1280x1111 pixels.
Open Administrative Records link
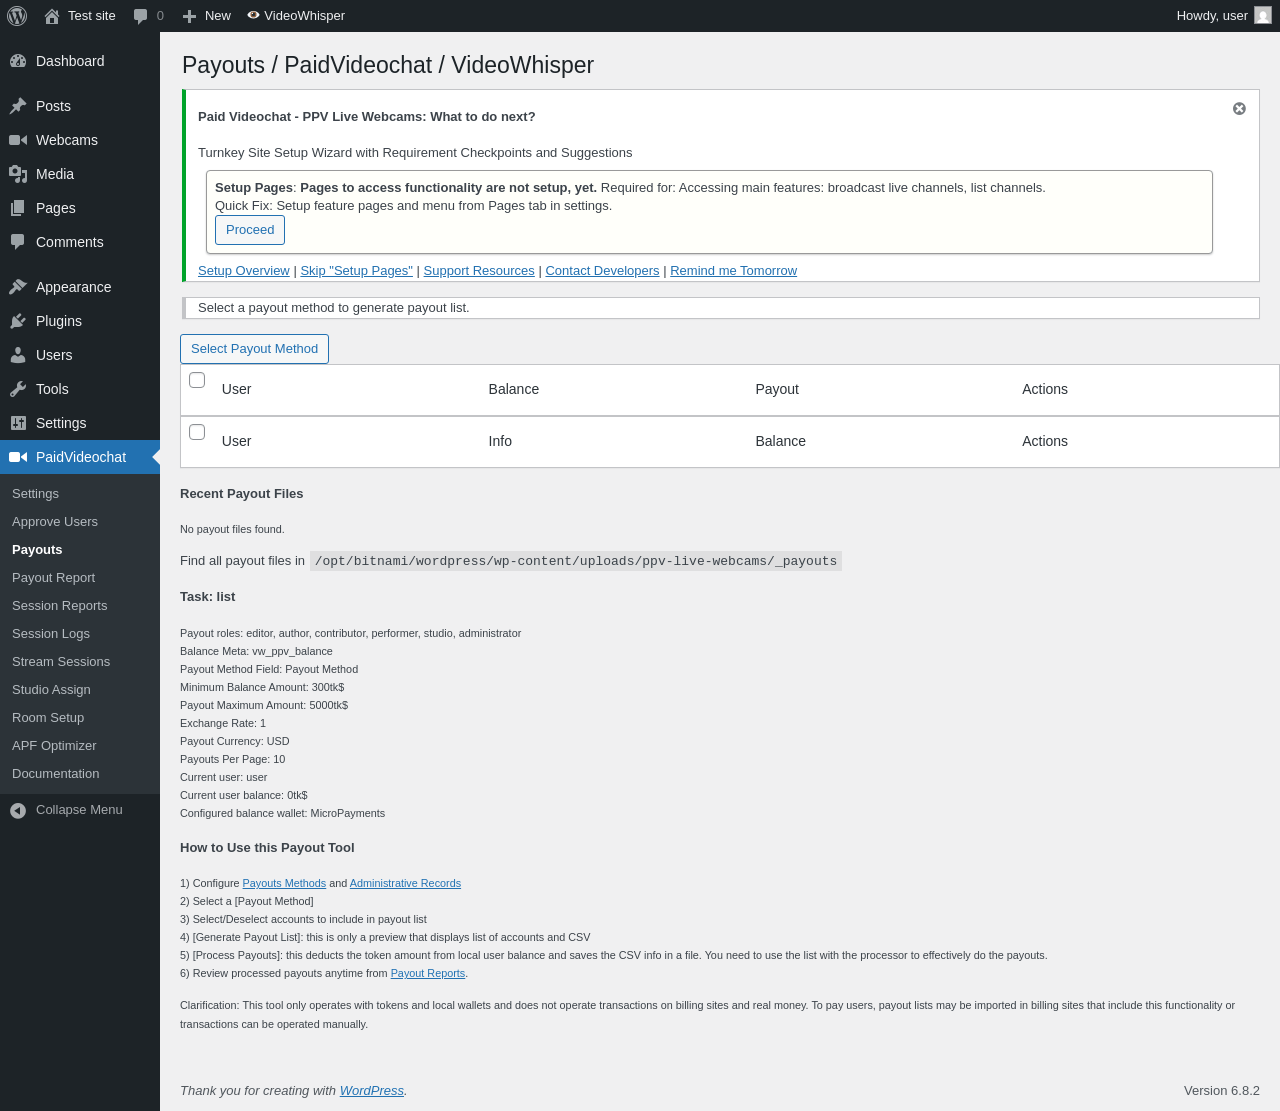click(x=405, y=884)
